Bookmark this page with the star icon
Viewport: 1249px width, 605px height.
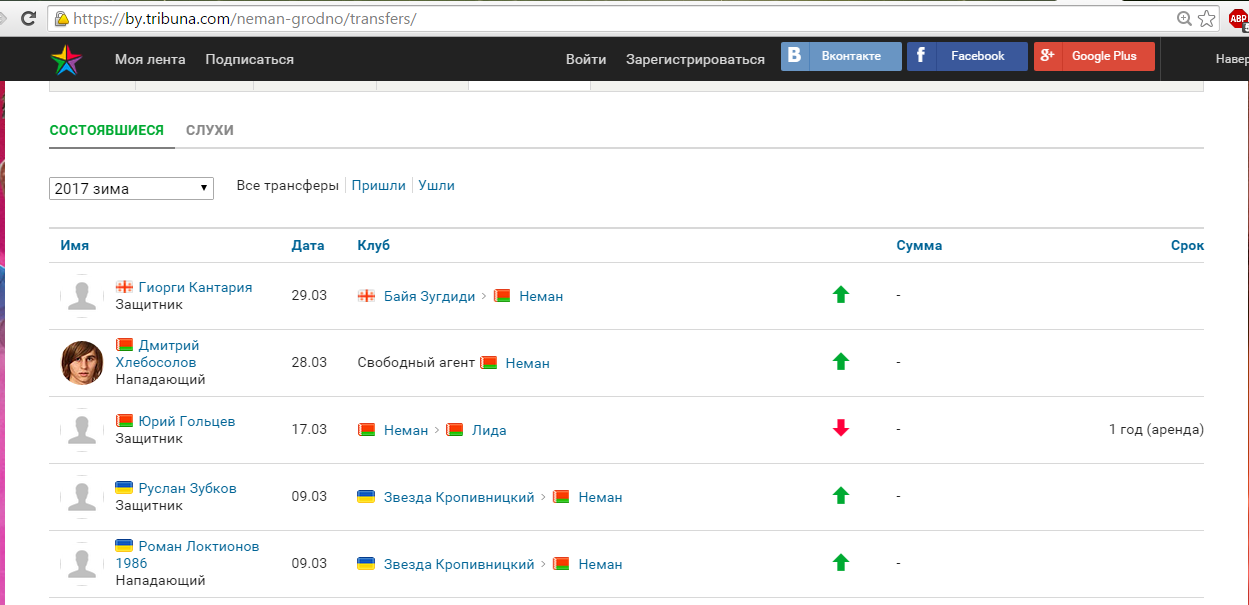tap(1207, 18)
